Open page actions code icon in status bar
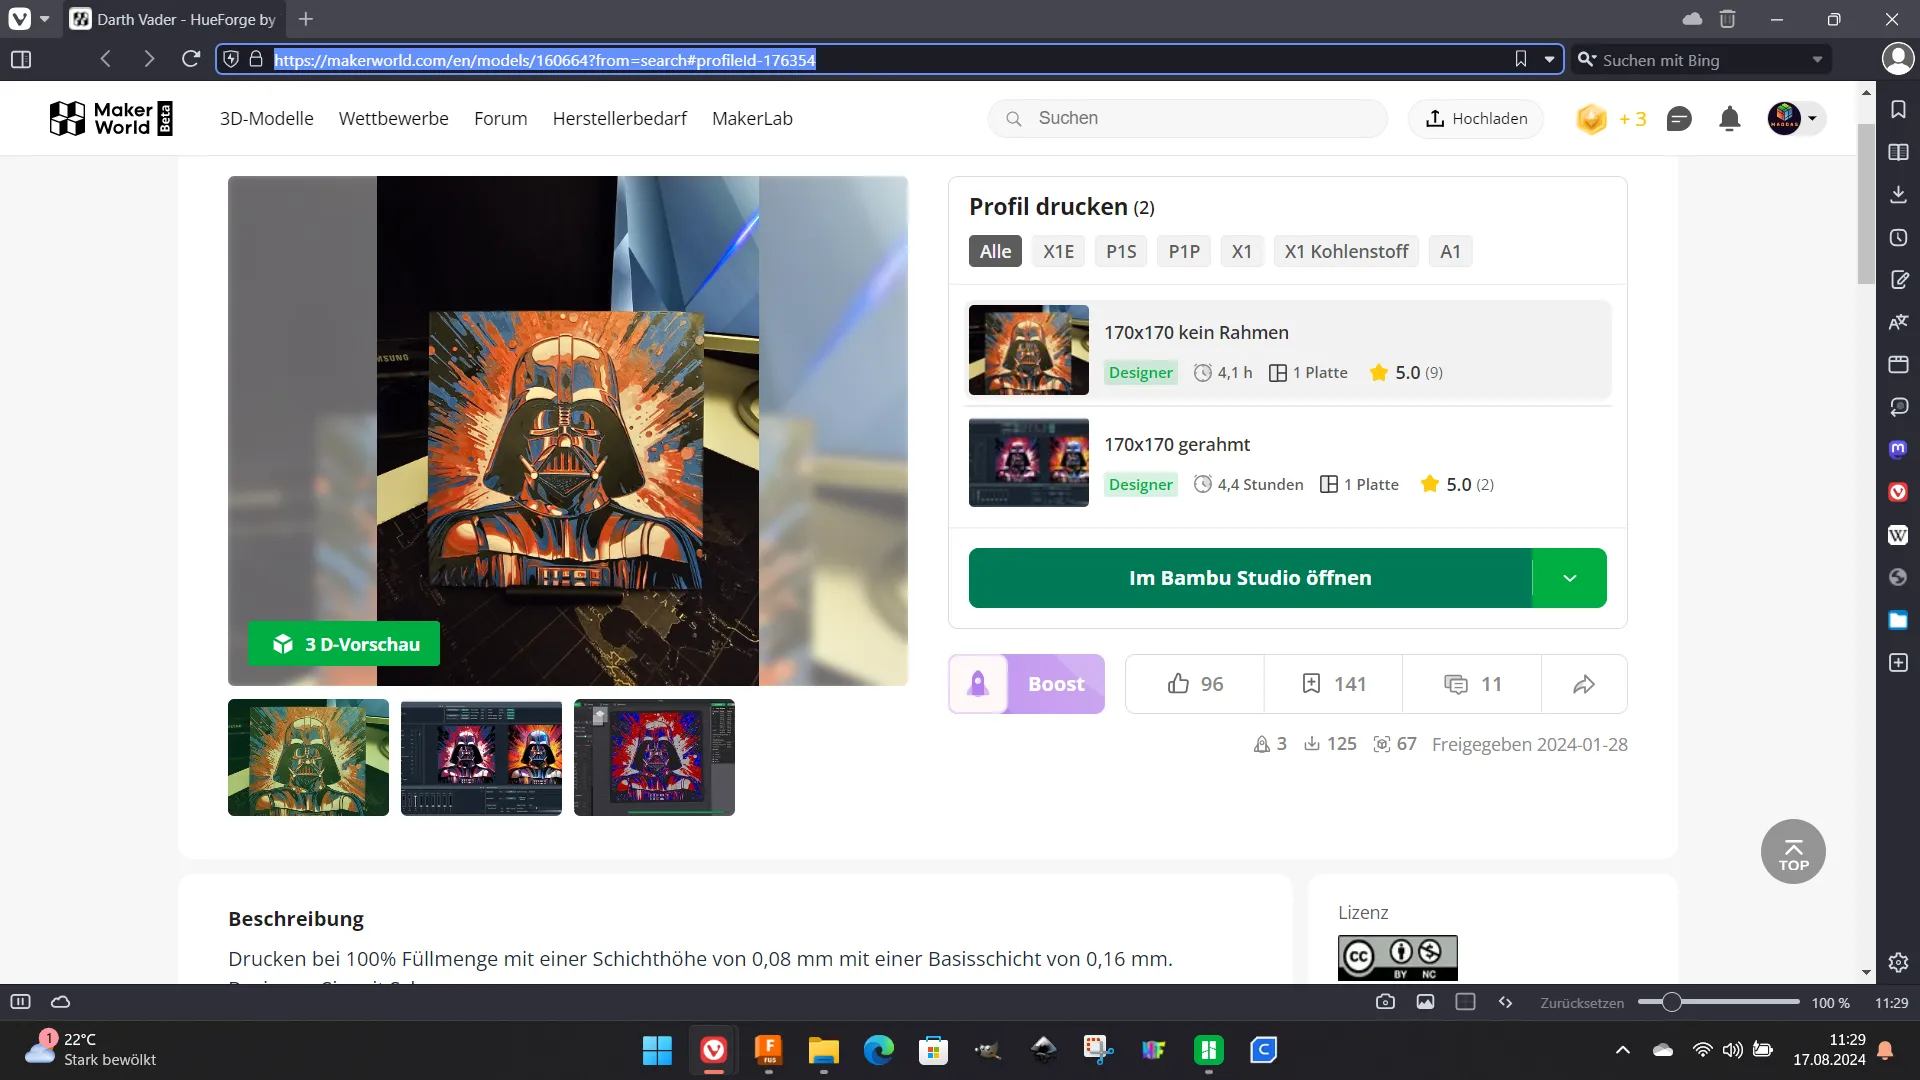Viewport: 1920px width, 1080px height. click(1505, 1002)
